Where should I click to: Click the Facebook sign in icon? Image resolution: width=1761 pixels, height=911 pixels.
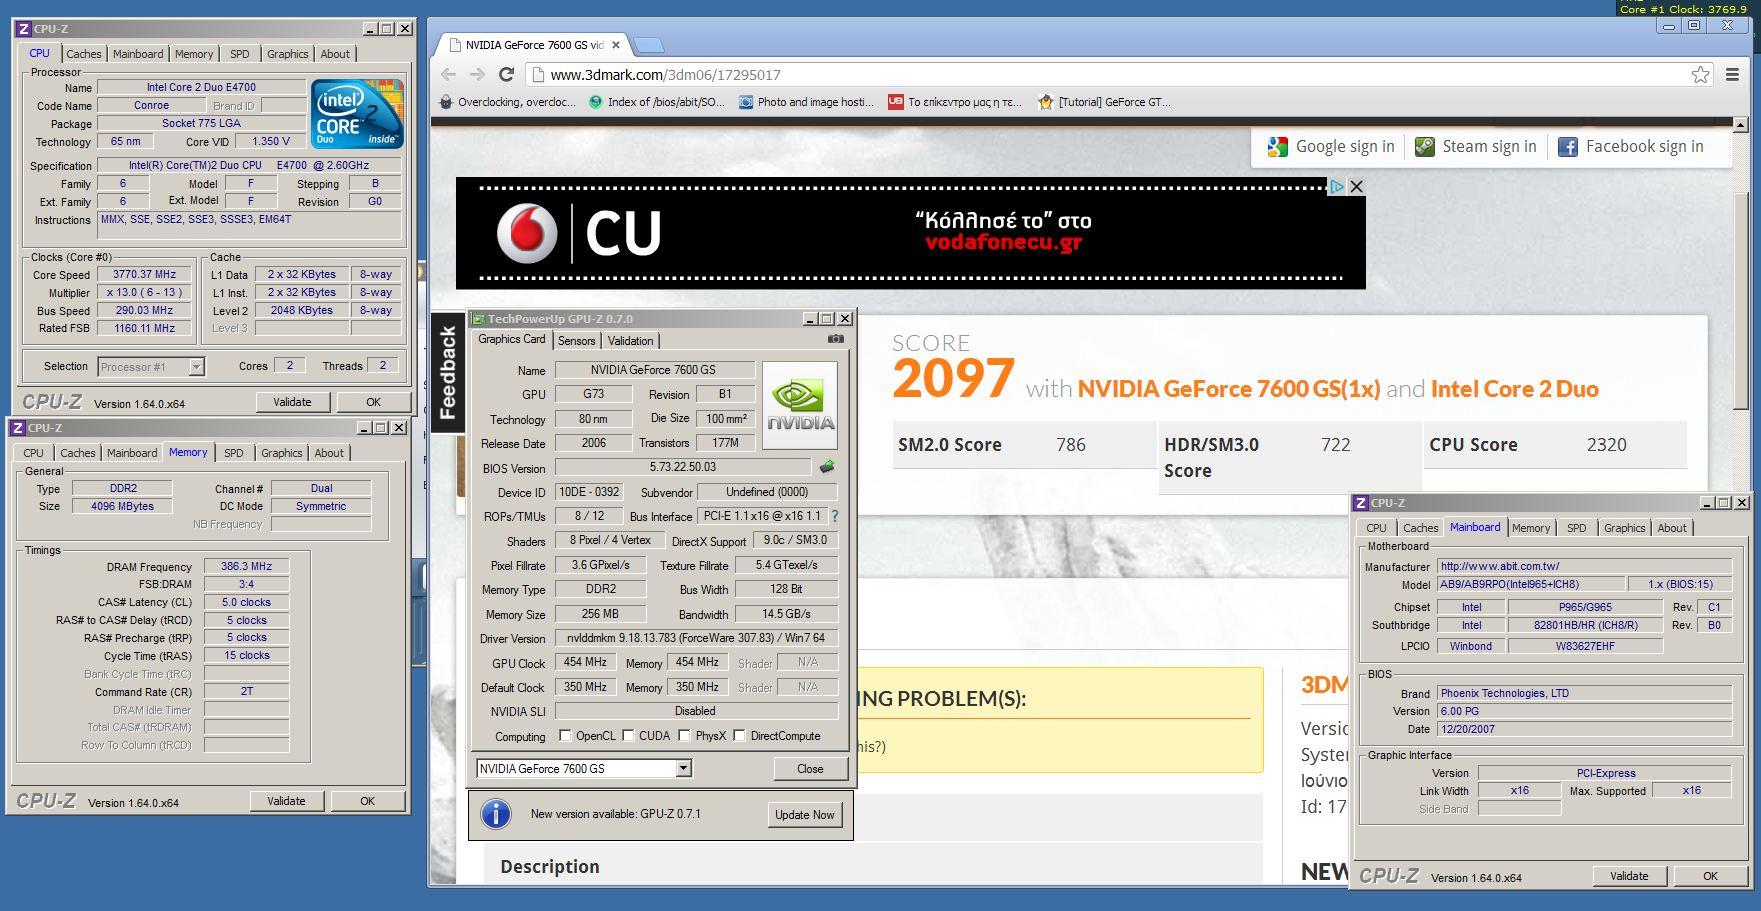pyautogui.click(x=1568, y=147)
